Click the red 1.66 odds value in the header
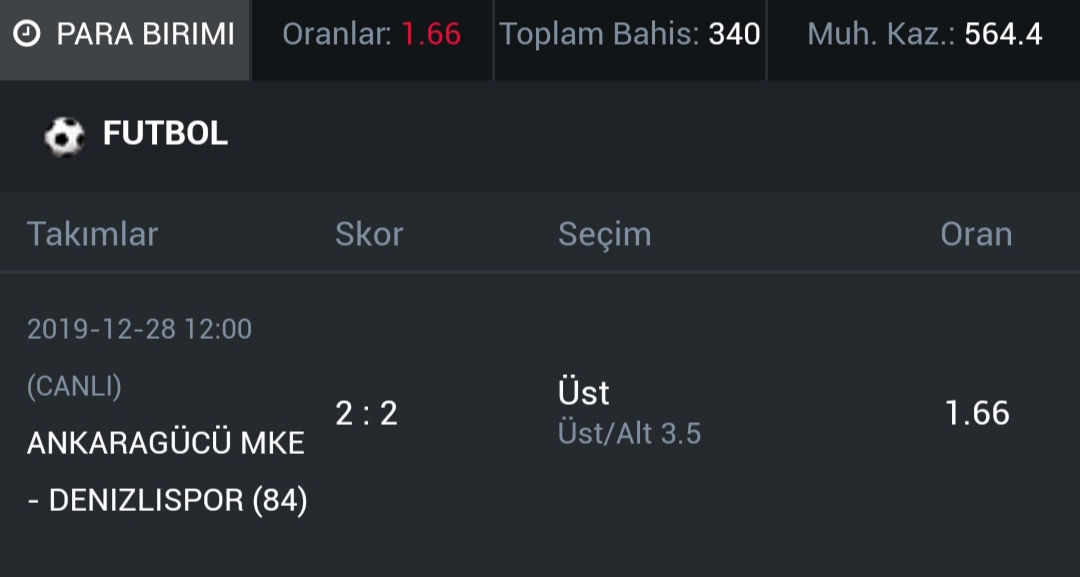1080x577 pixels. [431, 34]
